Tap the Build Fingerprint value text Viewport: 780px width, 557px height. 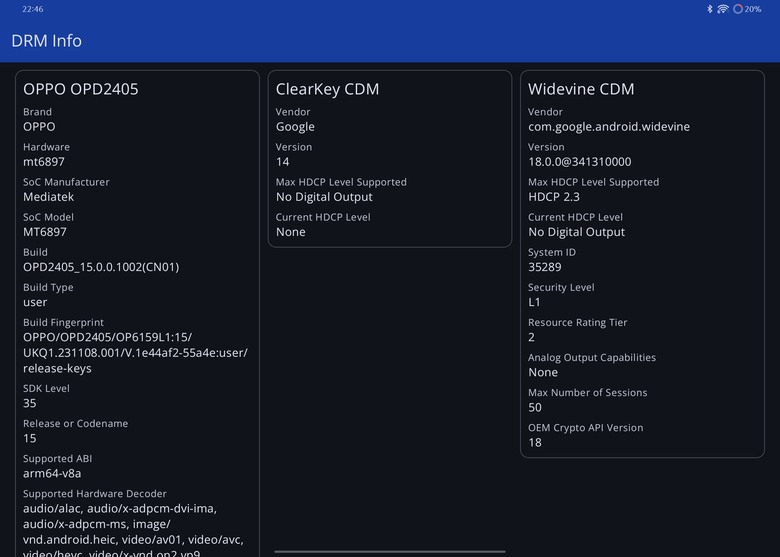(135, 353)
